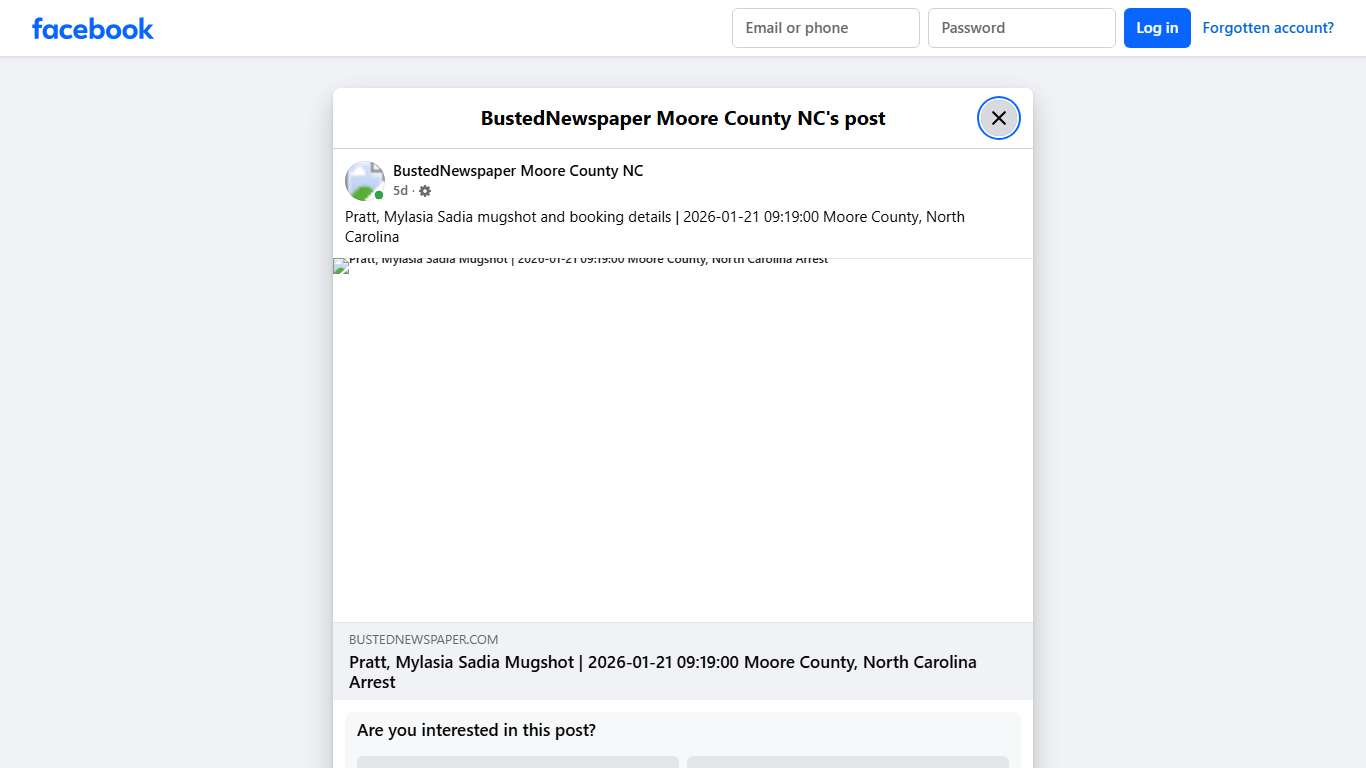This screenshot has width=1366, height=768.
Task: Dismiss the post dialog with the X
Action: [x=998, y=117]
